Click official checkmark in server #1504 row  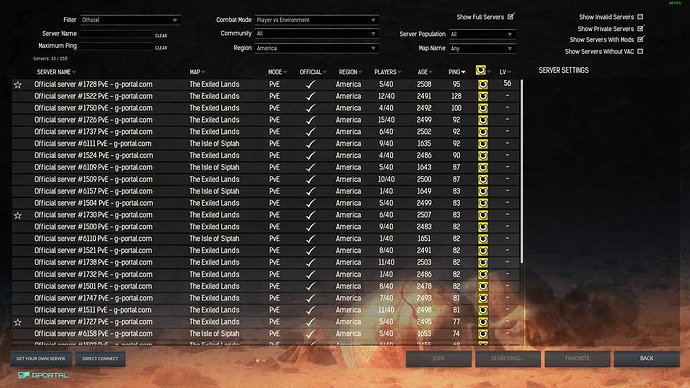[311, 203]
